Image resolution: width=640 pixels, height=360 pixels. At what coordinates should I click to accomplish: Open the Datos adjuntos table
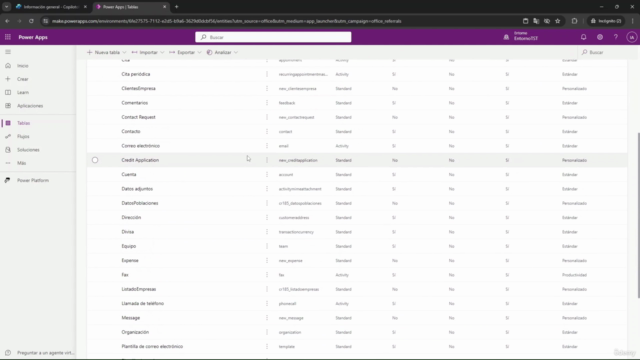point(137,189)
